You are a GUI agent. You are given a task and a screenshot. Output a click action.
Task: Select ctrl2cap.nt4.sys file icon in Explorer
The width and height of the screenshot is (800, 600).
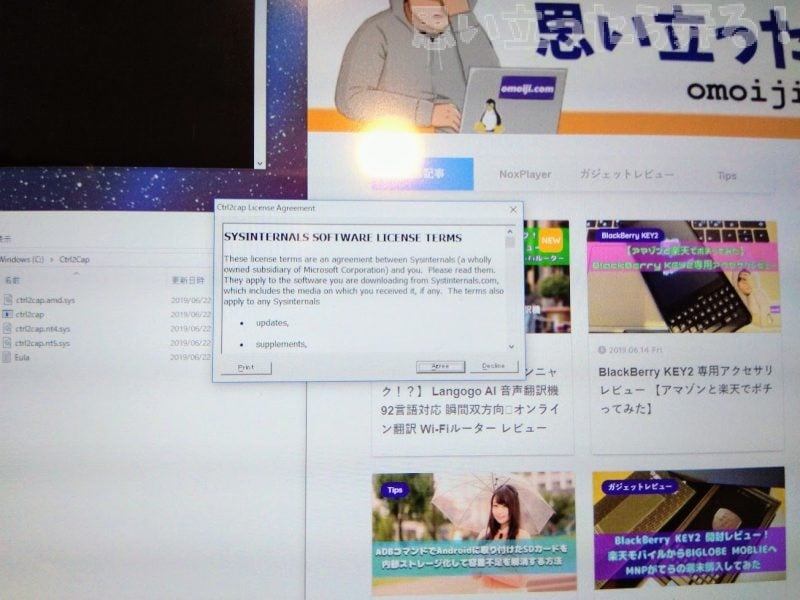(x=7, y=329)
